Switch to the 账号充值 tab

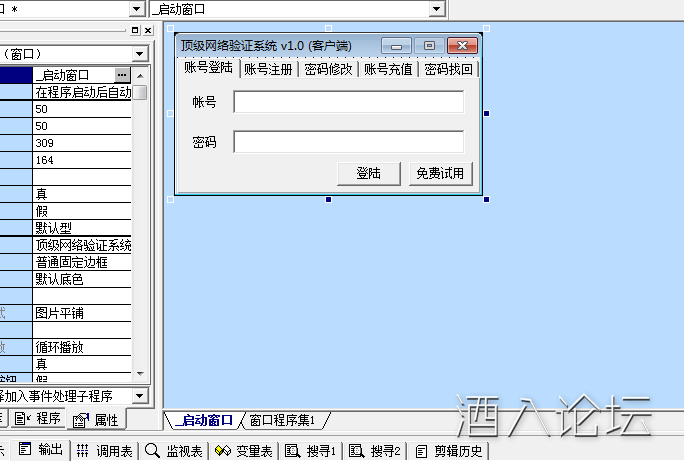388,69
